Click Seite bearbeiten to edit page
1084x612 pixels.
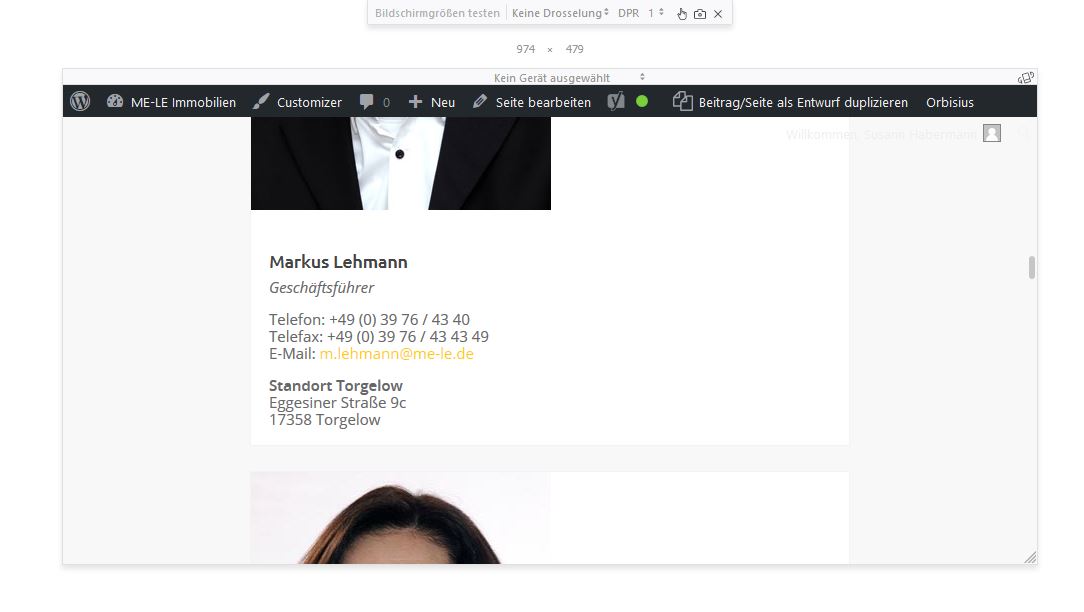click(x=532, y=102)
